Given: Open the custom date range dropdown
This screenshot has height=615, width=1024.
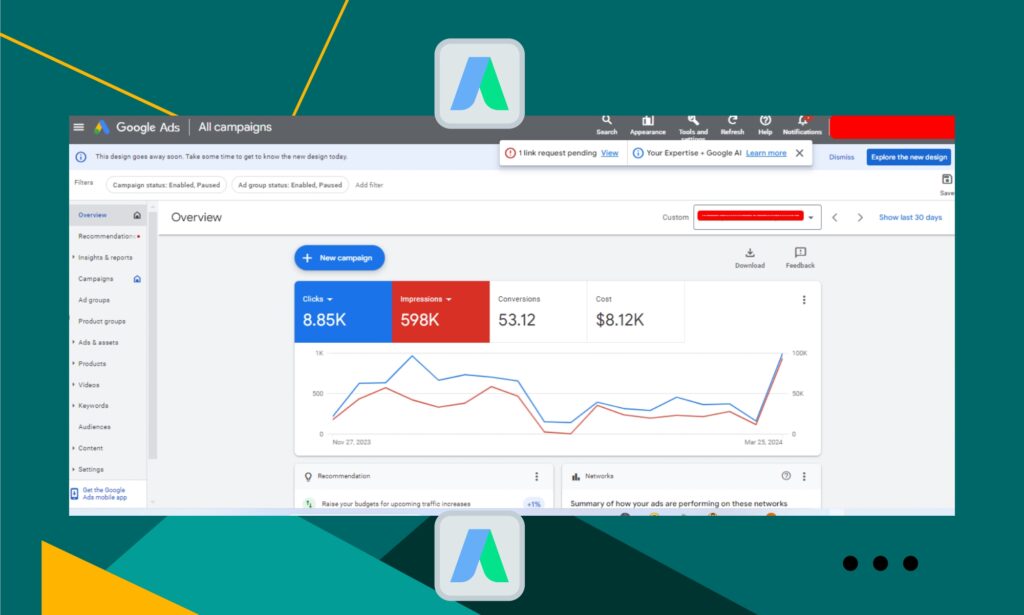Looking at the screenshot, I should pos(811,217).
